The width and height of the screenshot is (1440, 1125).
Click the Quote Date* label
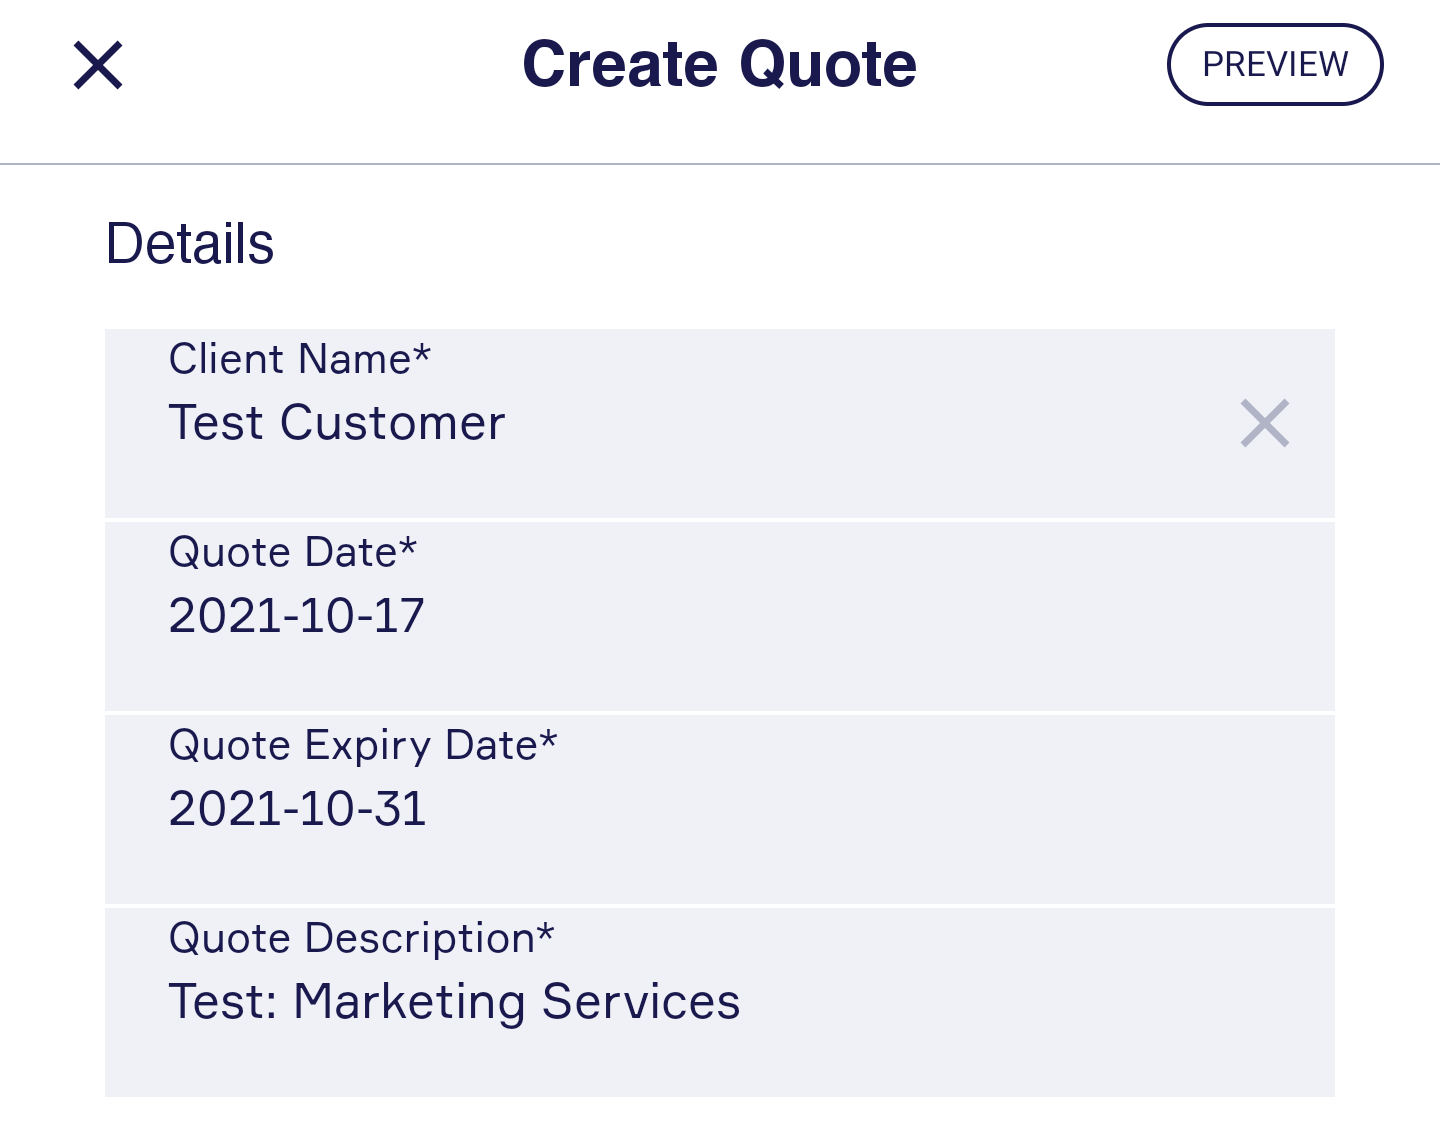(x=293, y=552)
